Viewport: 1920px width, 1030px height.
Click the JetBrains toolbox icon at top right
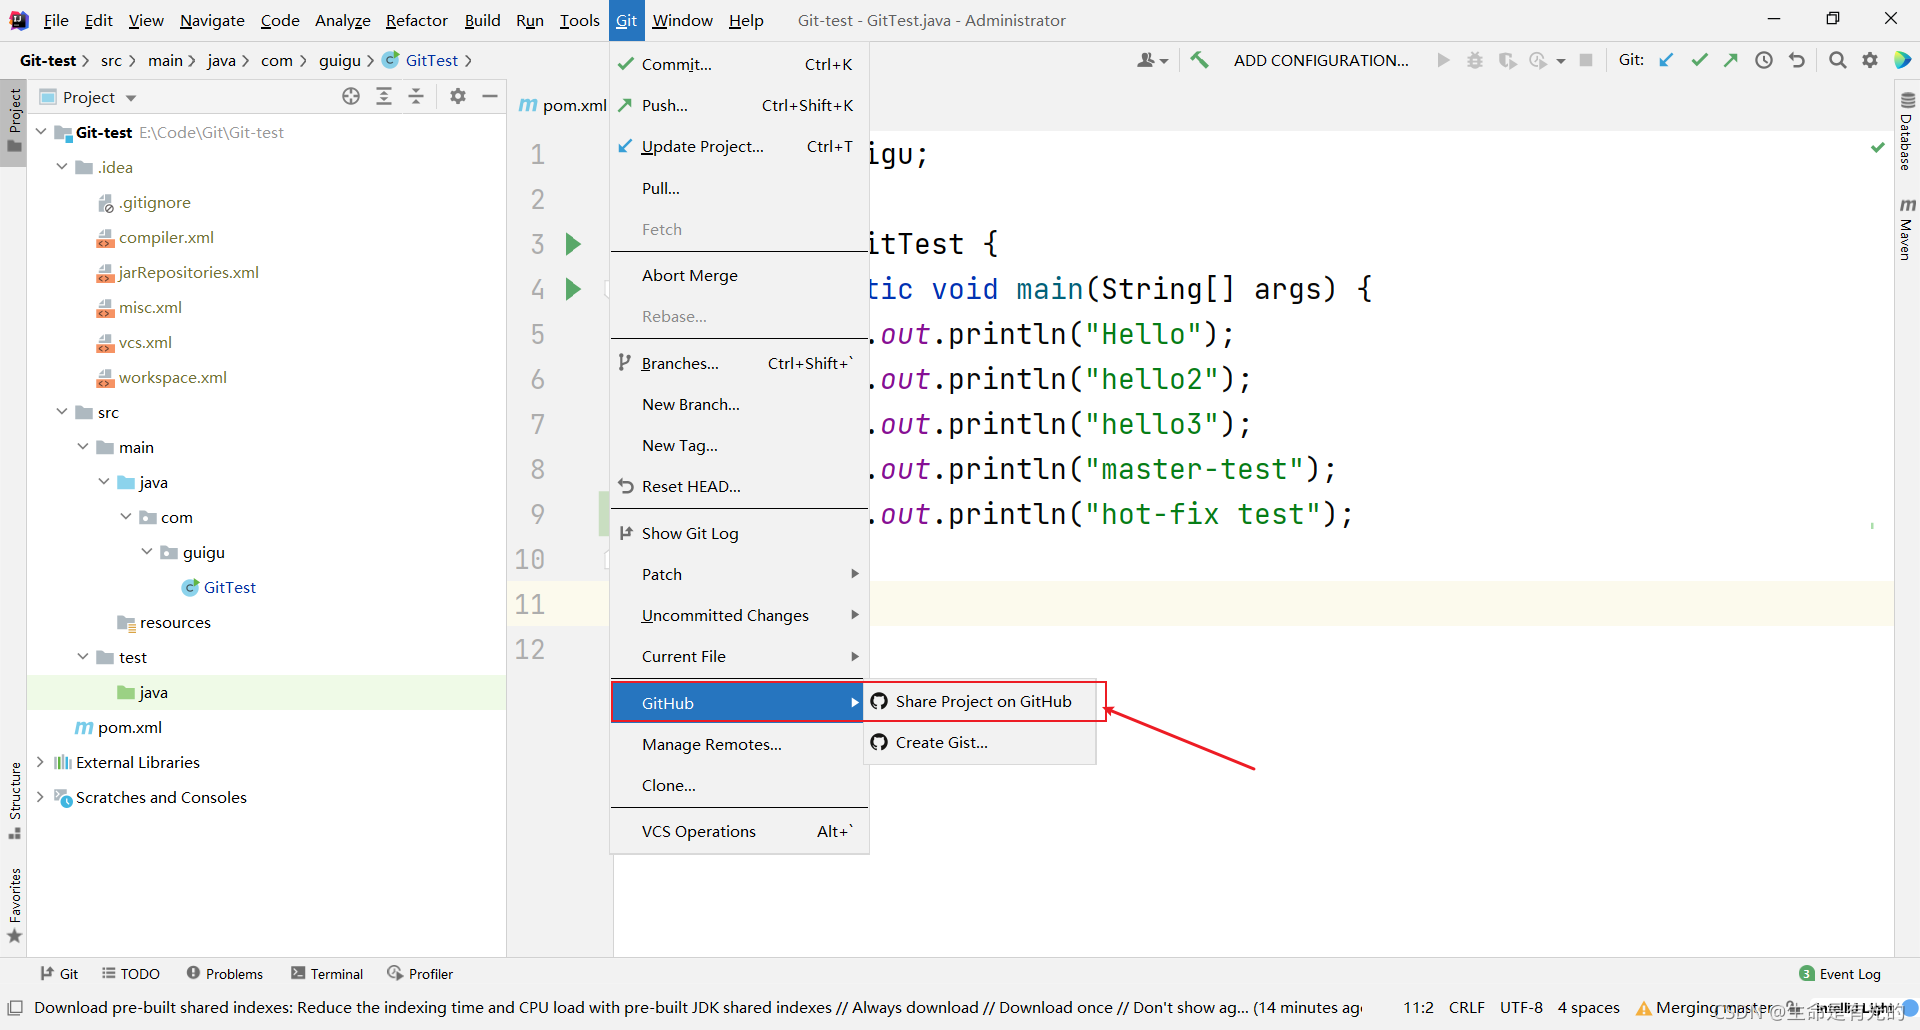coord(1903,60)
